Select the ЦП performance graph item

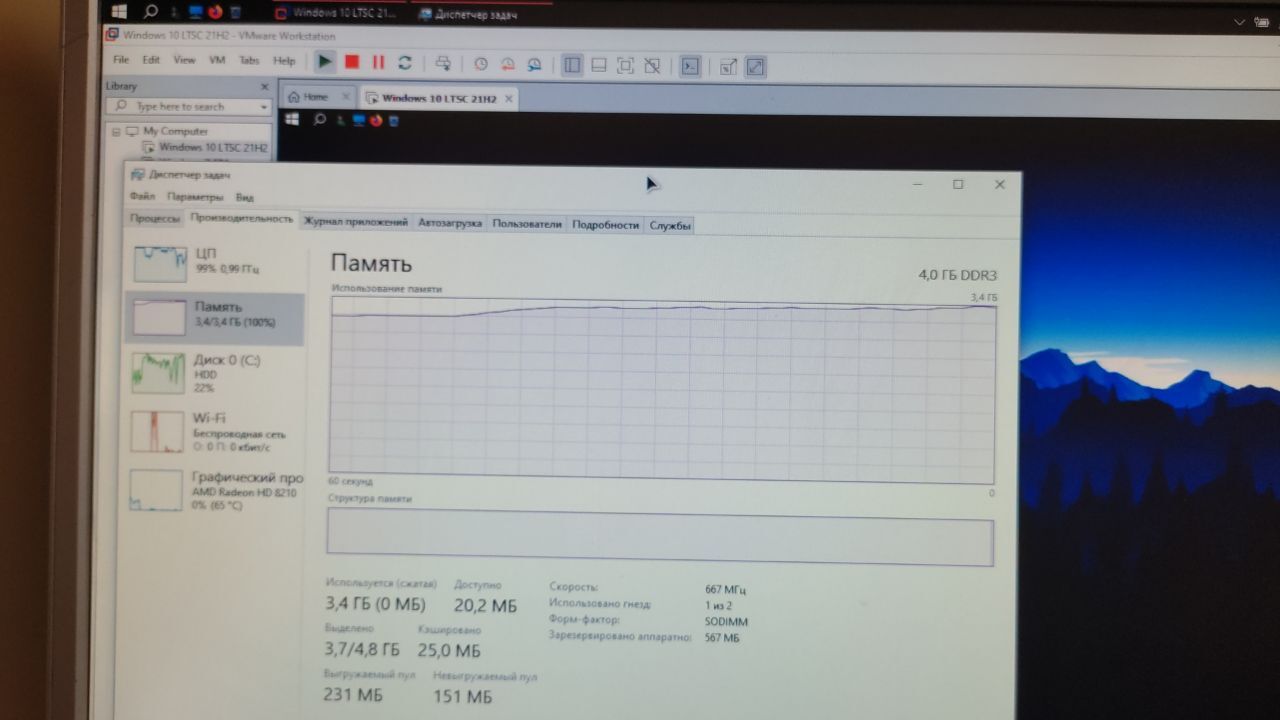[x=214, y=262]
